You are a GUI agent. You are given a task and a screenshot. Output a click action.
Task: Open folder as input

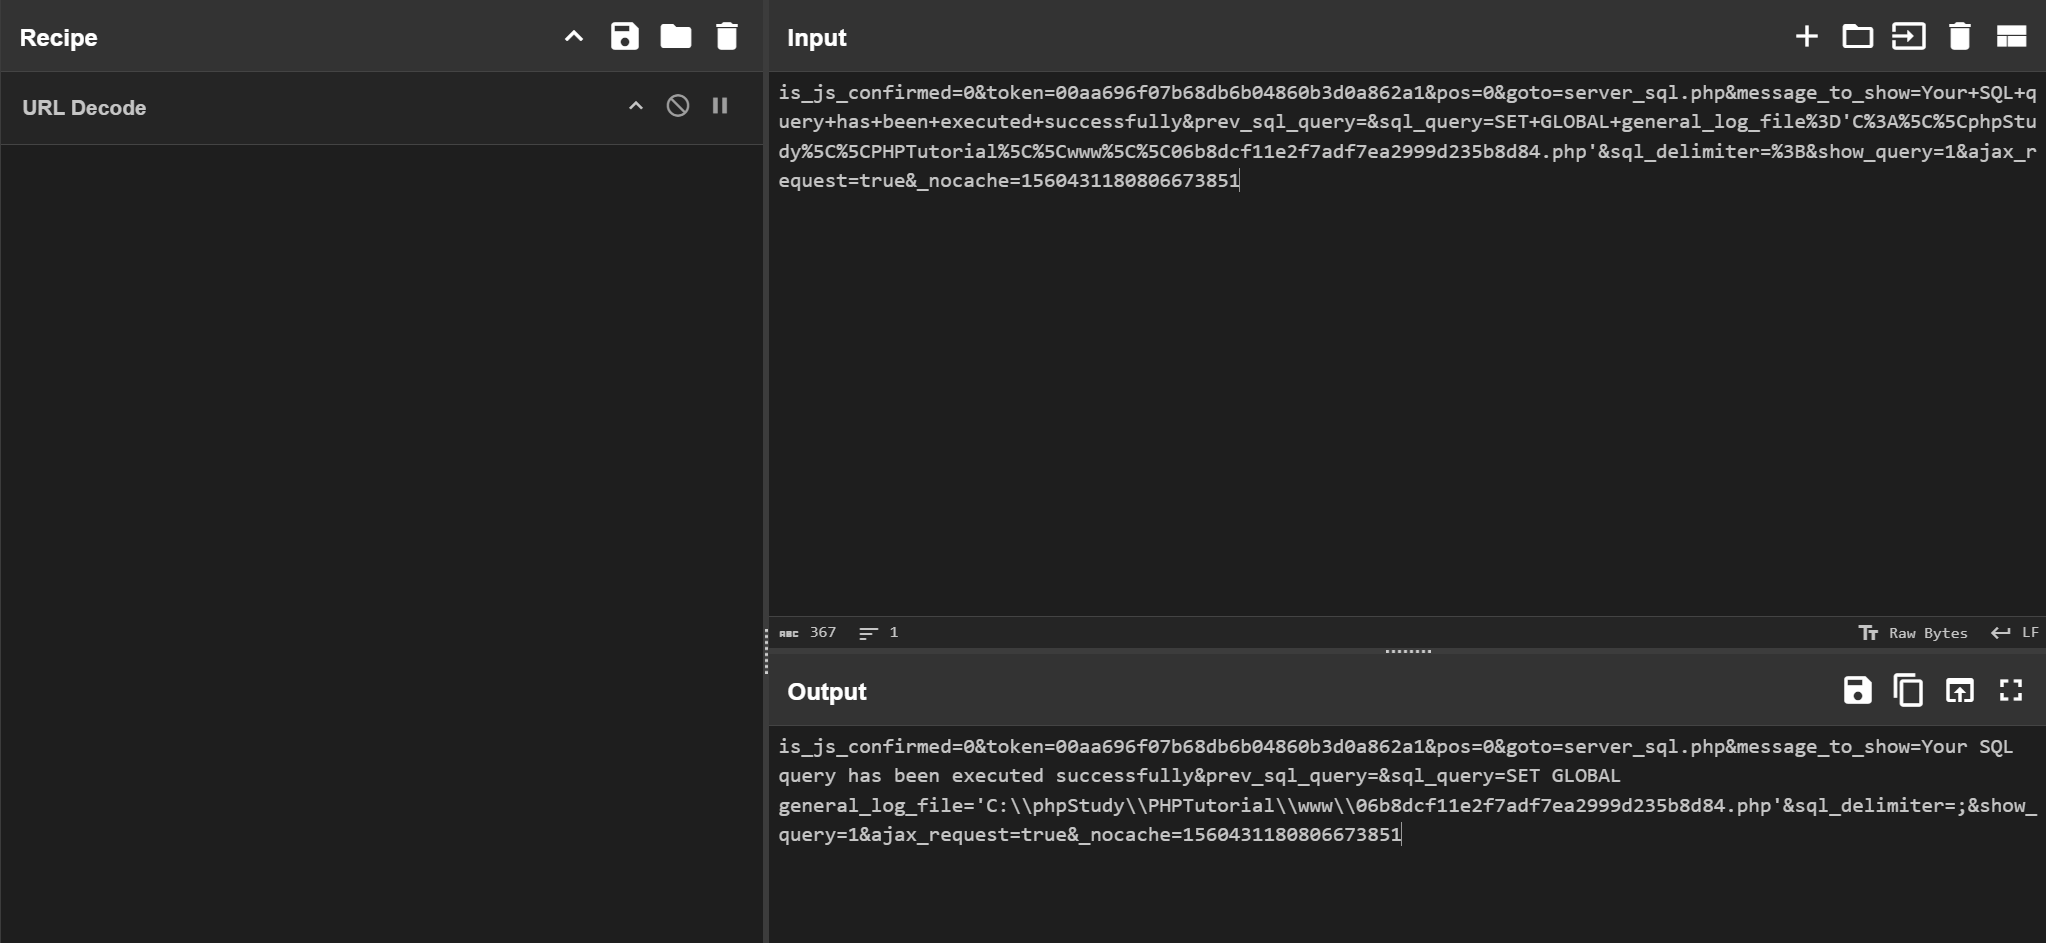(1858, 37)
